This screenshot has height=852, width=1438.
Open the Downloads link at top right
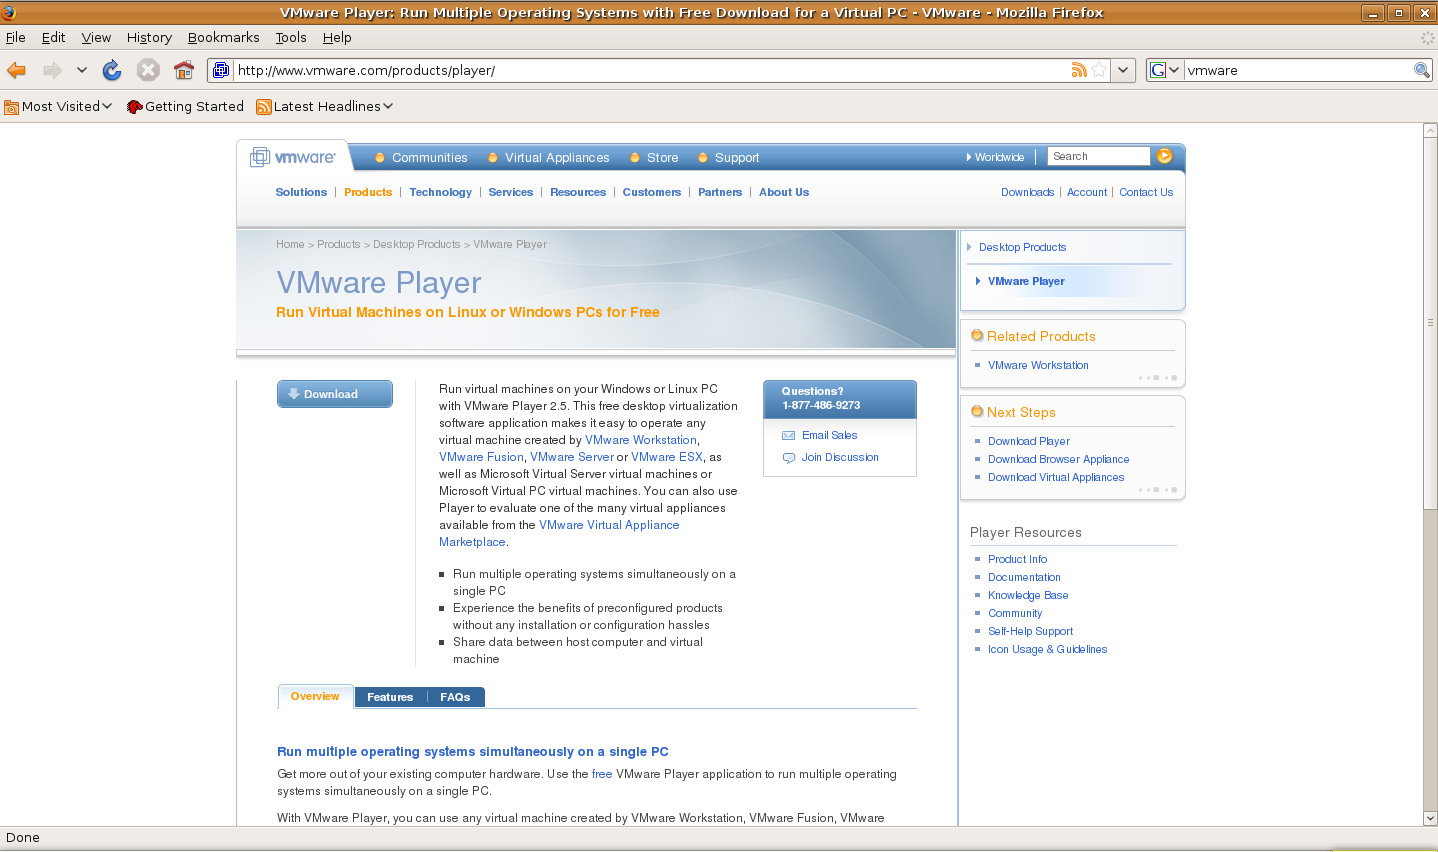point(1027,192)
